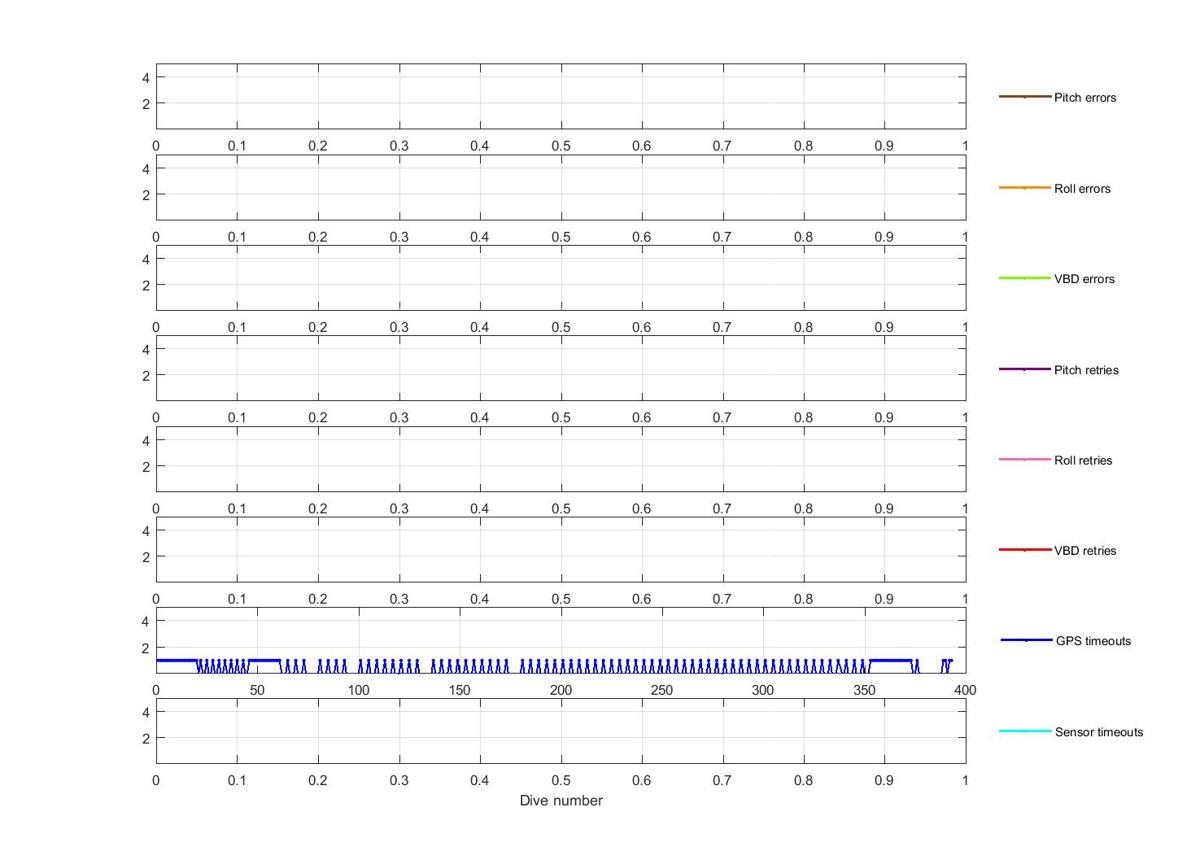The width and height of the screenshot is (1200, 859).
Task: Select the "400" tick on GPS axis
Action: 965,690
